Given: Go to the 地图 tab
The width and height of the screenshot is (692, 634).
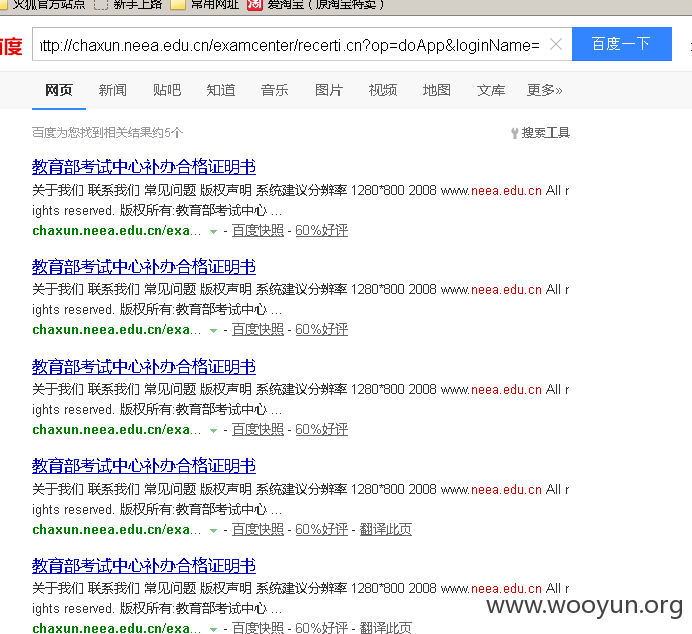Looking at the screenshot, I should 436,90.
